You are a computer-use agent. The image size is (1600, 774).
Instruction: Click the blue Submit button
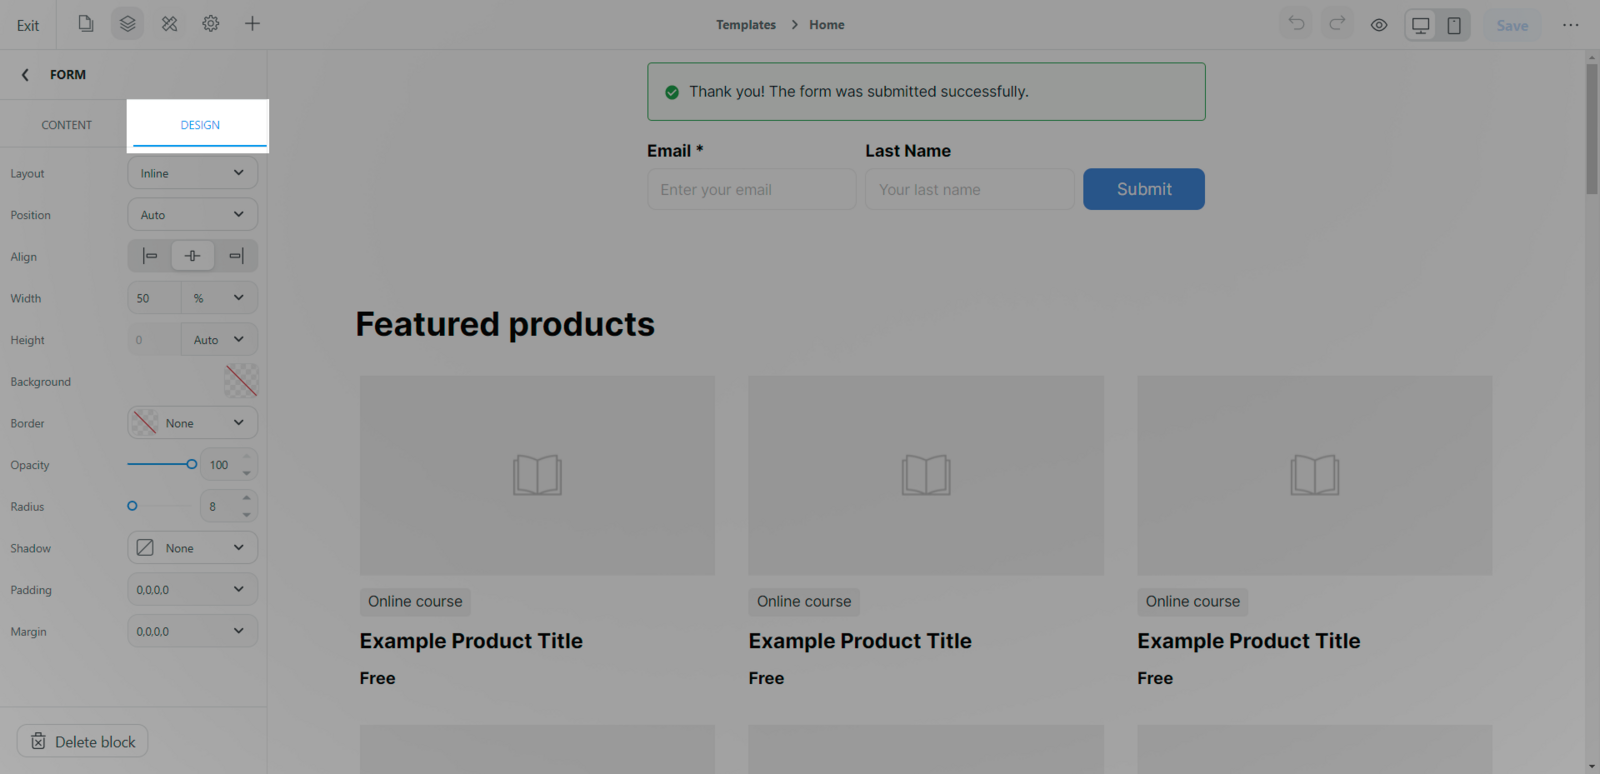[x=1143, y=189]
